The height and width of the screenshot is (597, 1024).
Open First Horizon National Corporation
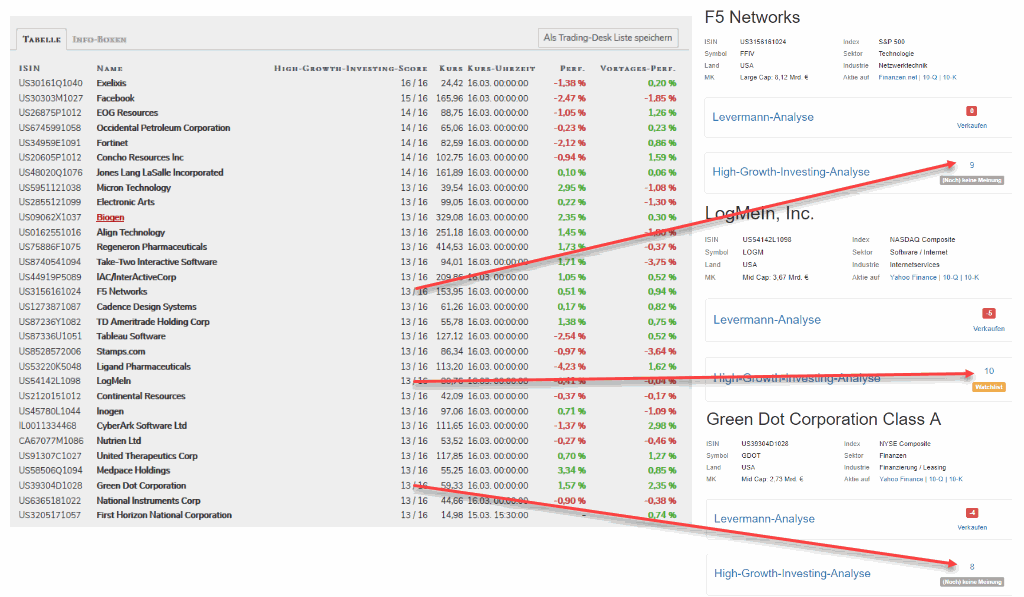tap(164, 515)
